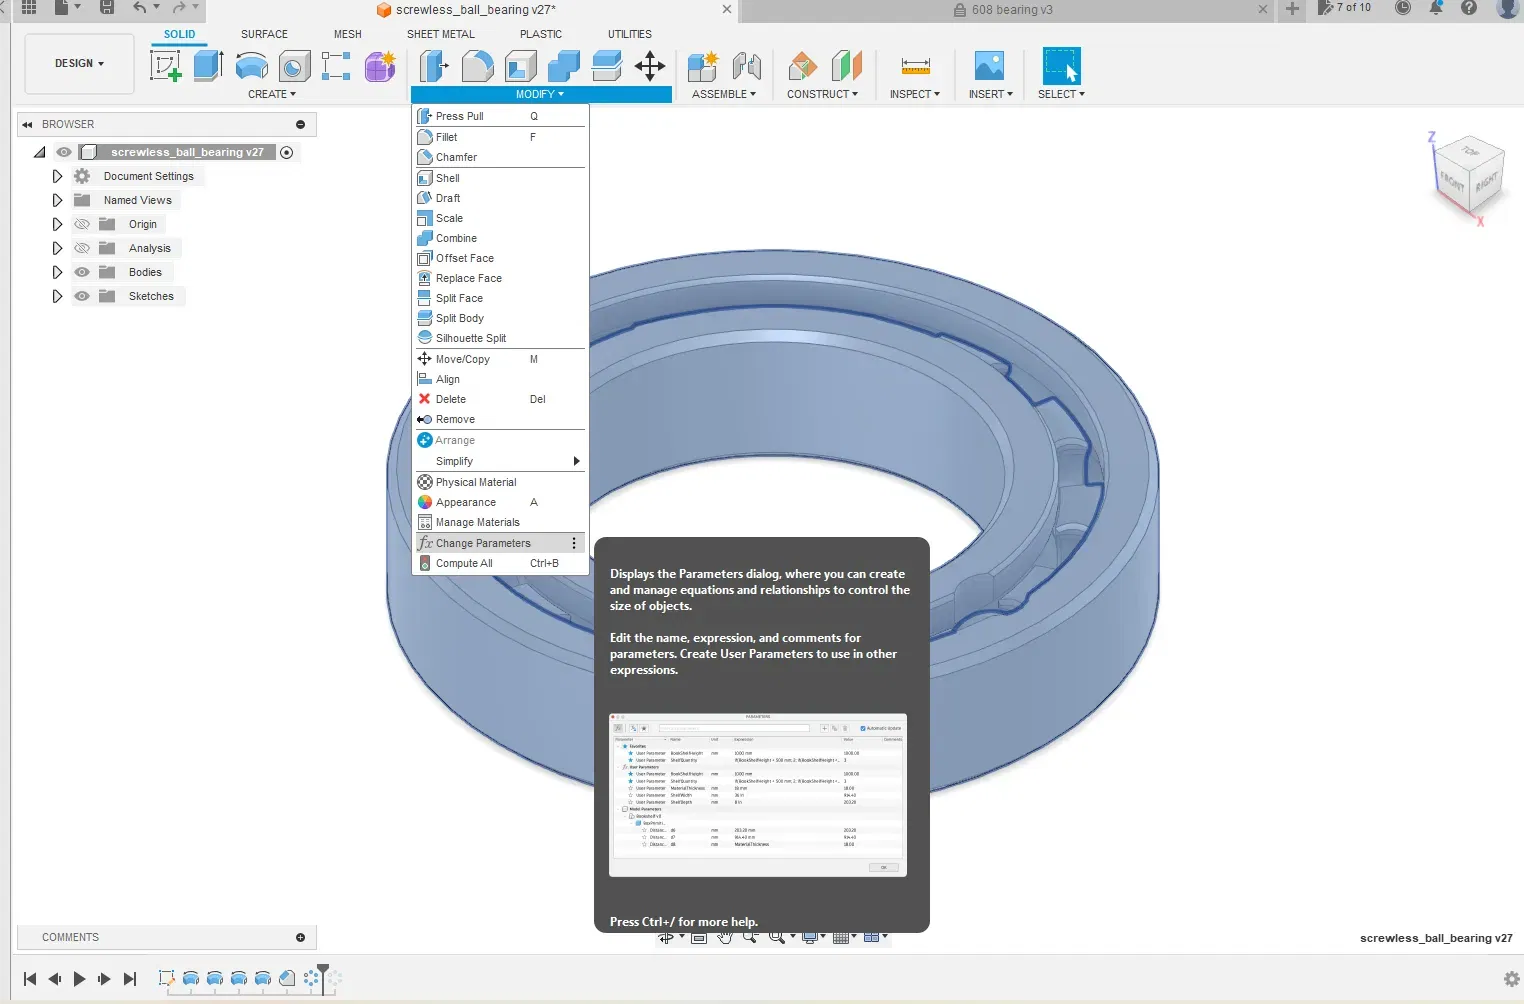Image resolution: width=1524 pixels, height=1004 pixels.
Task: Pick Appearance in the Modify menu
Action: click(466, 502)
